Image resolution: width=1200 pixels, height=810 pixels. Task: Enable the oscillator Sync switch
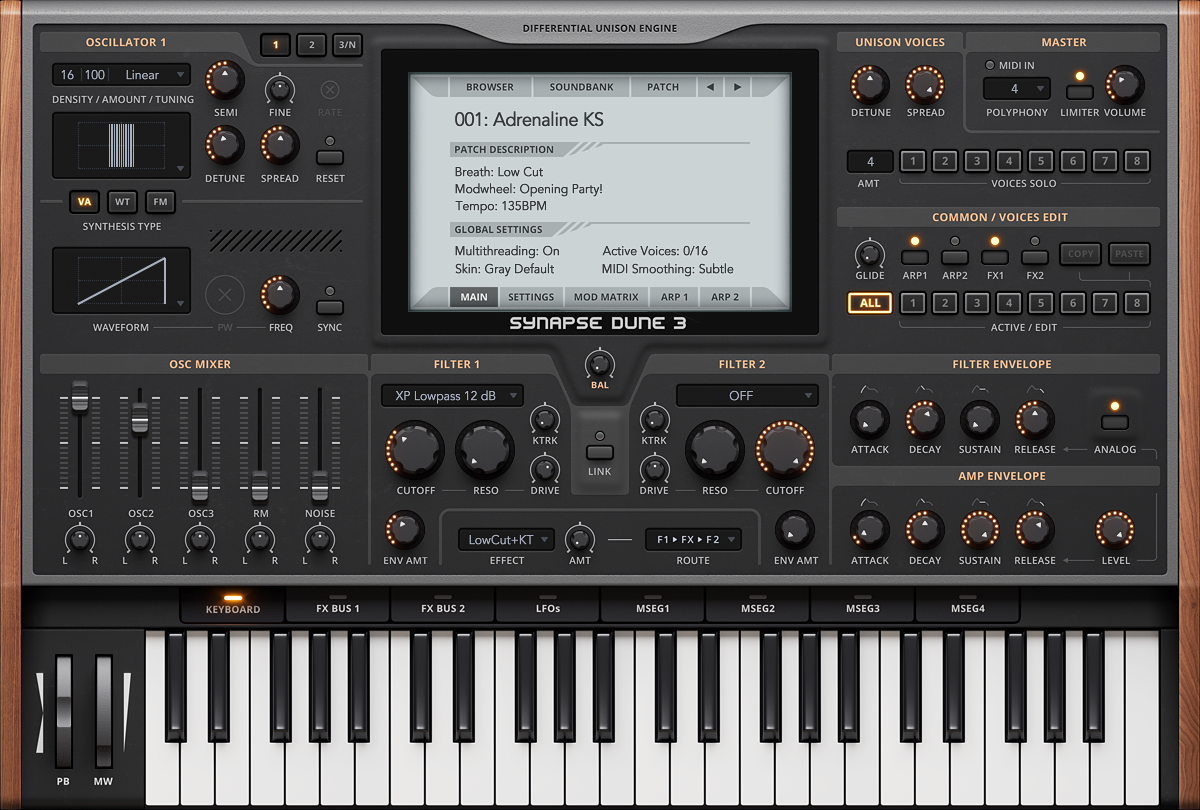329,307
